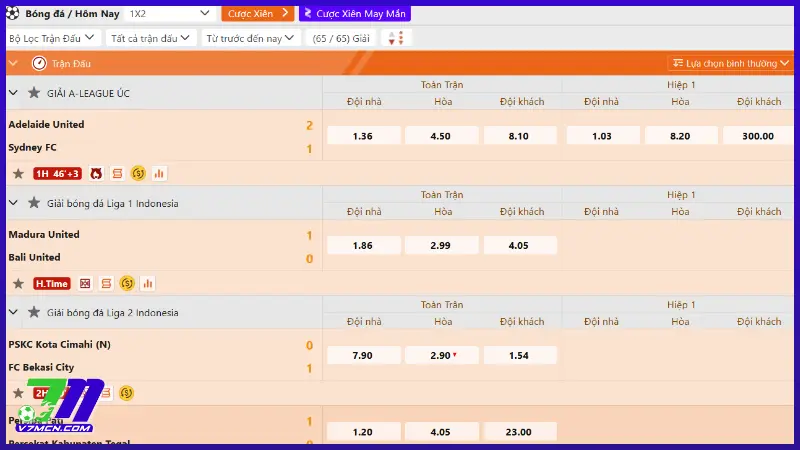Open the scoreboard icon under Bali United
This screenshot has width=800, height=450.
coord(85,283)
